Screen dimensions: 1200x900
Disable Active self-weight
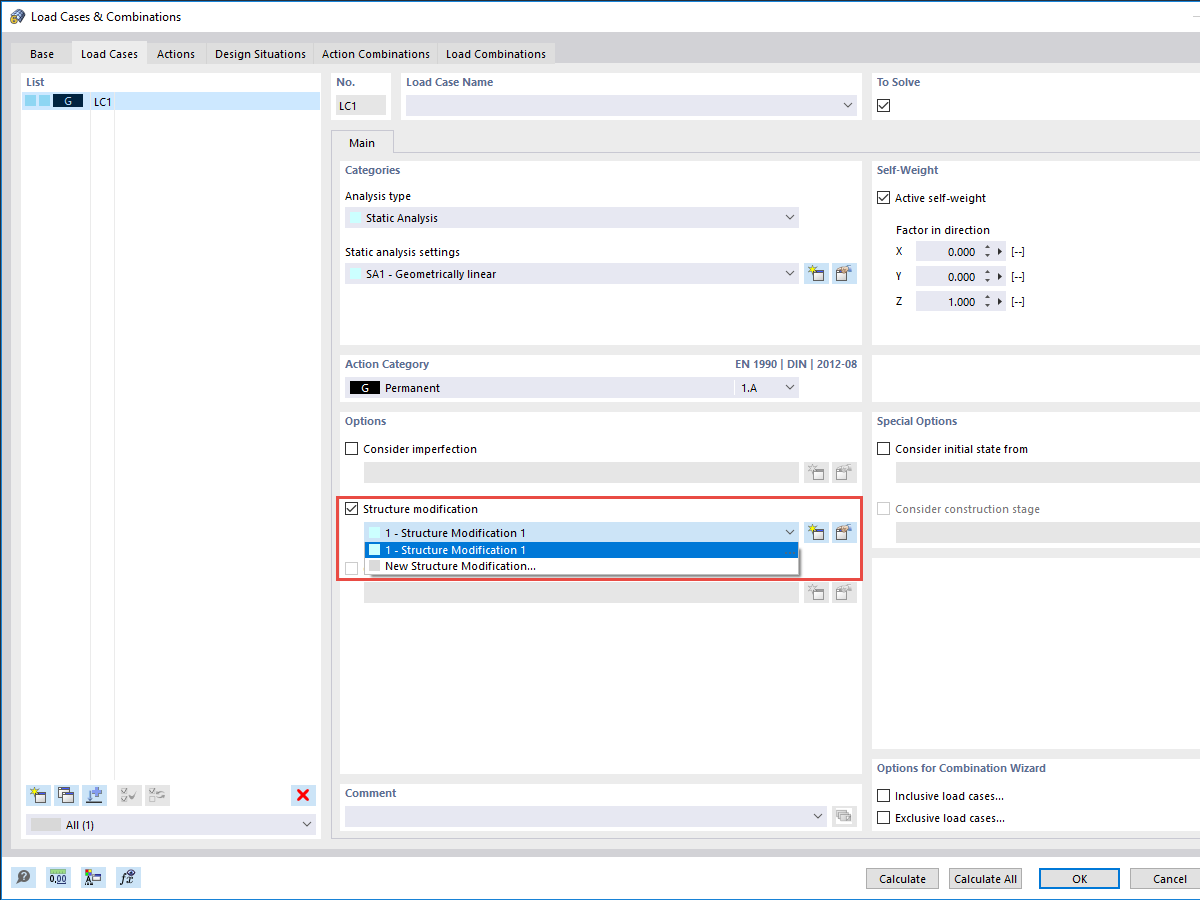[883, 197]
